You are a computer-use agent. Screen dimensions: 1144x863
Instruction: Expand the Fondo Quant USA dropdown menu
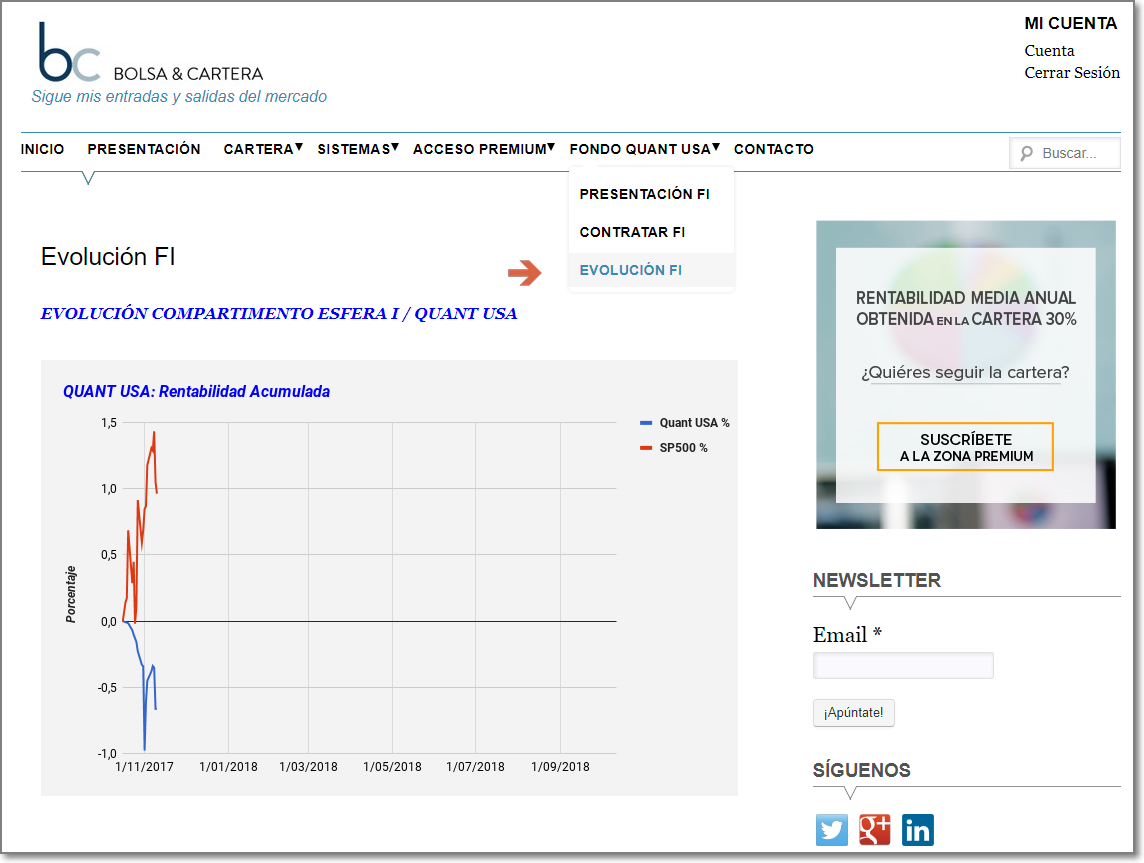pyautogui.click(x=644, y=149)
